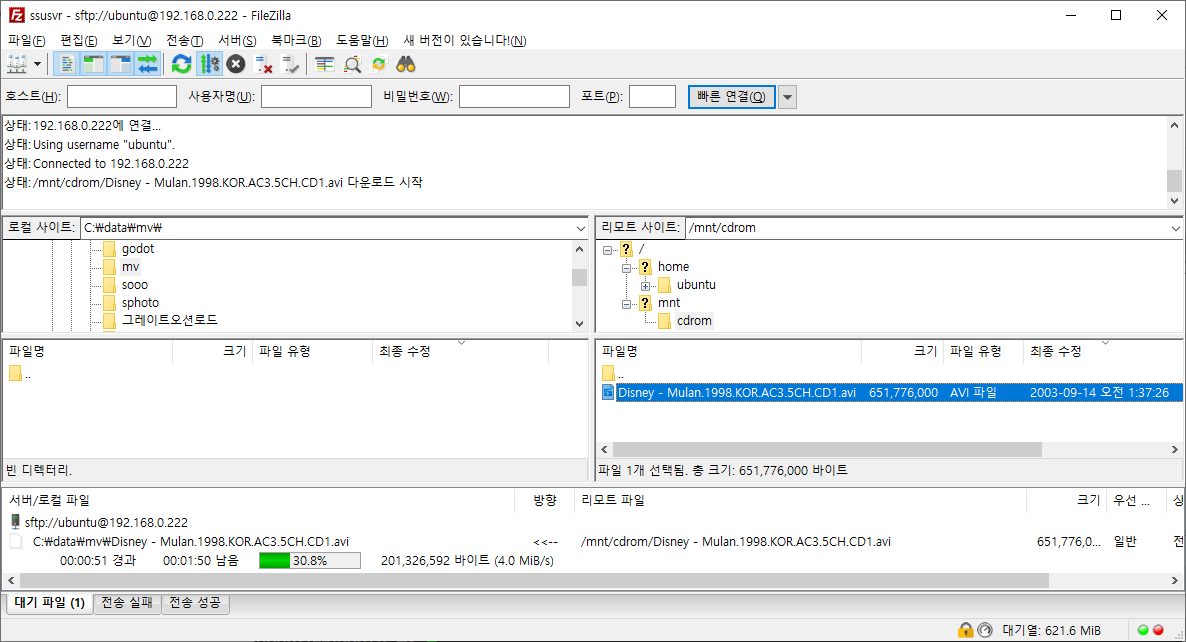Collapse the mnt node in remote tree
The height and width of the screenshot is (642, 1186).
(x=626, y=304)
